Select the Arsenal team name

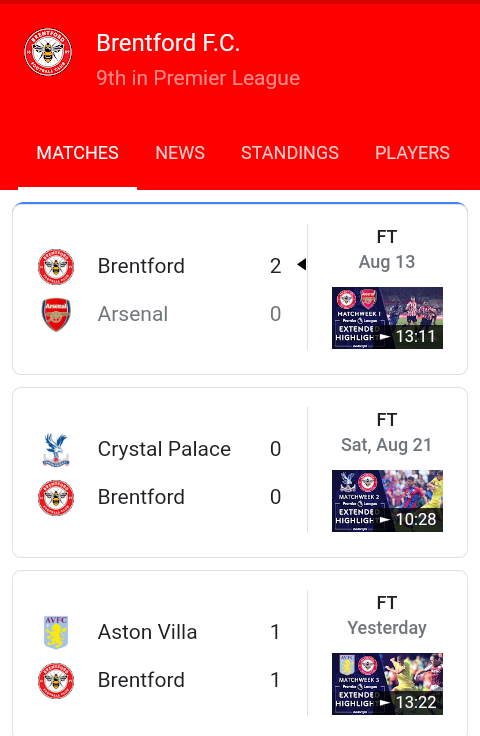point(133,314)
